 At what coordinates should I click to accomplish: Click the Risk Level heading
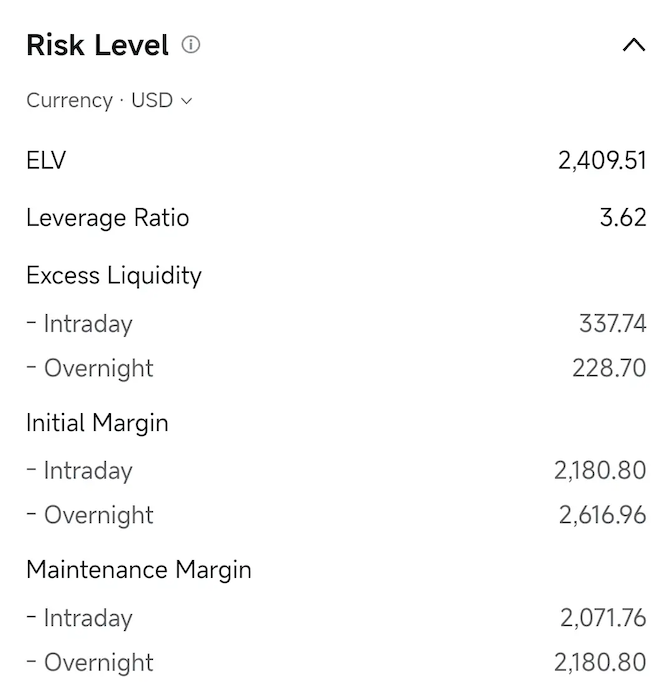click(97, 45)
